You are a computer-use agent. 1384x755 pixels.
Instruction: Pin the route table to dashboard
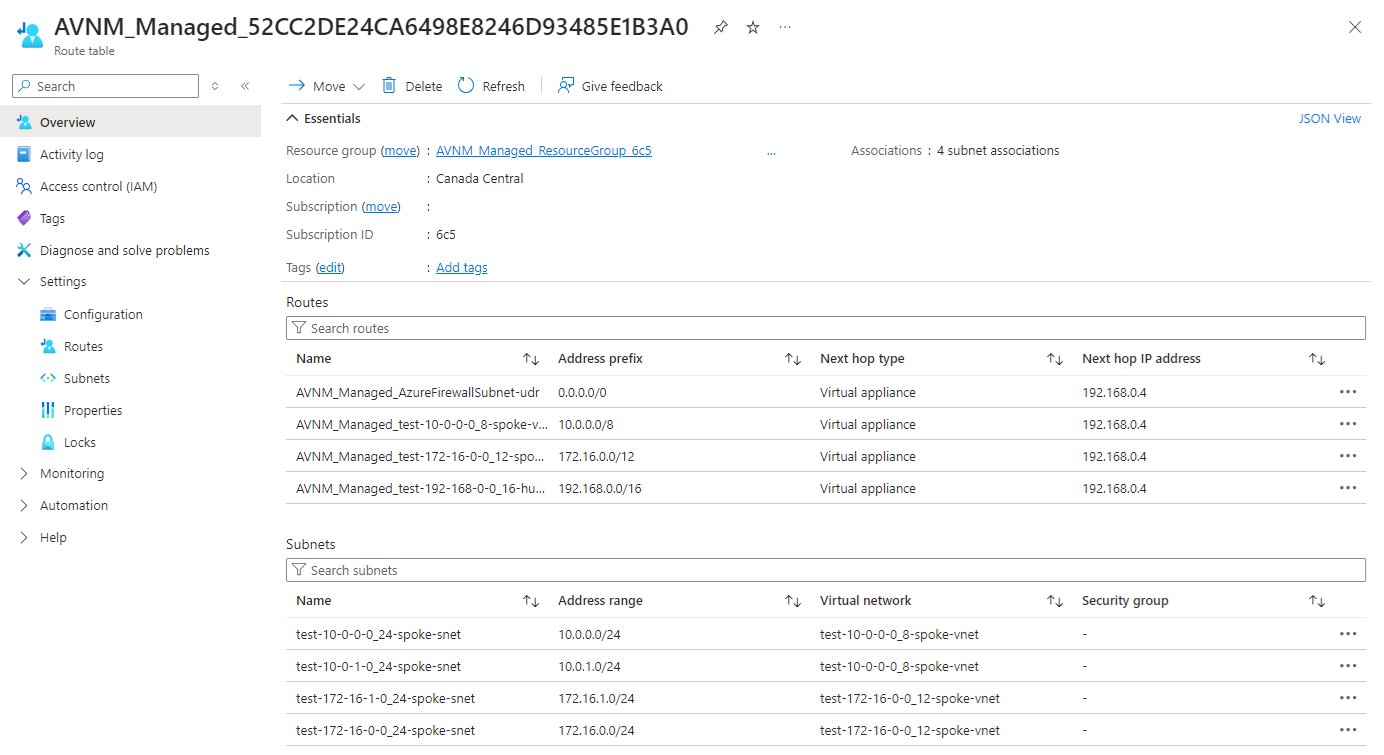[x=720, y=27]
